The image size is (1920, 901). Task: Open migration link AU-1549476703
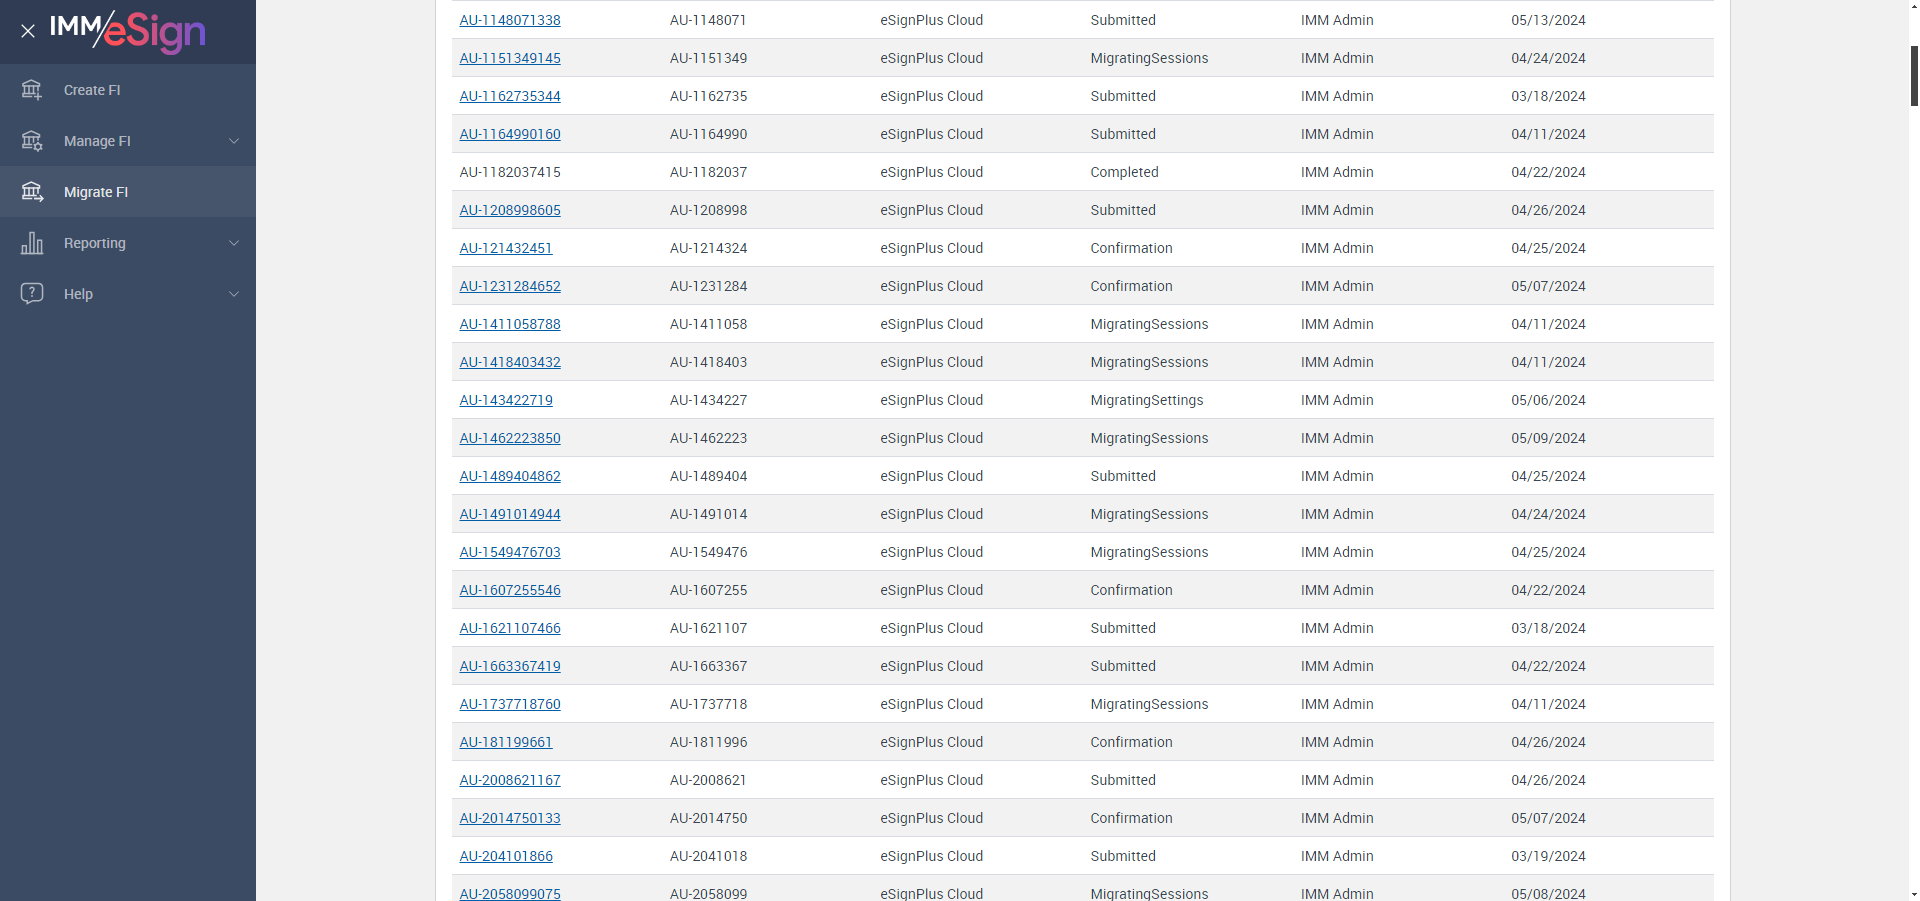click(510, 552)
